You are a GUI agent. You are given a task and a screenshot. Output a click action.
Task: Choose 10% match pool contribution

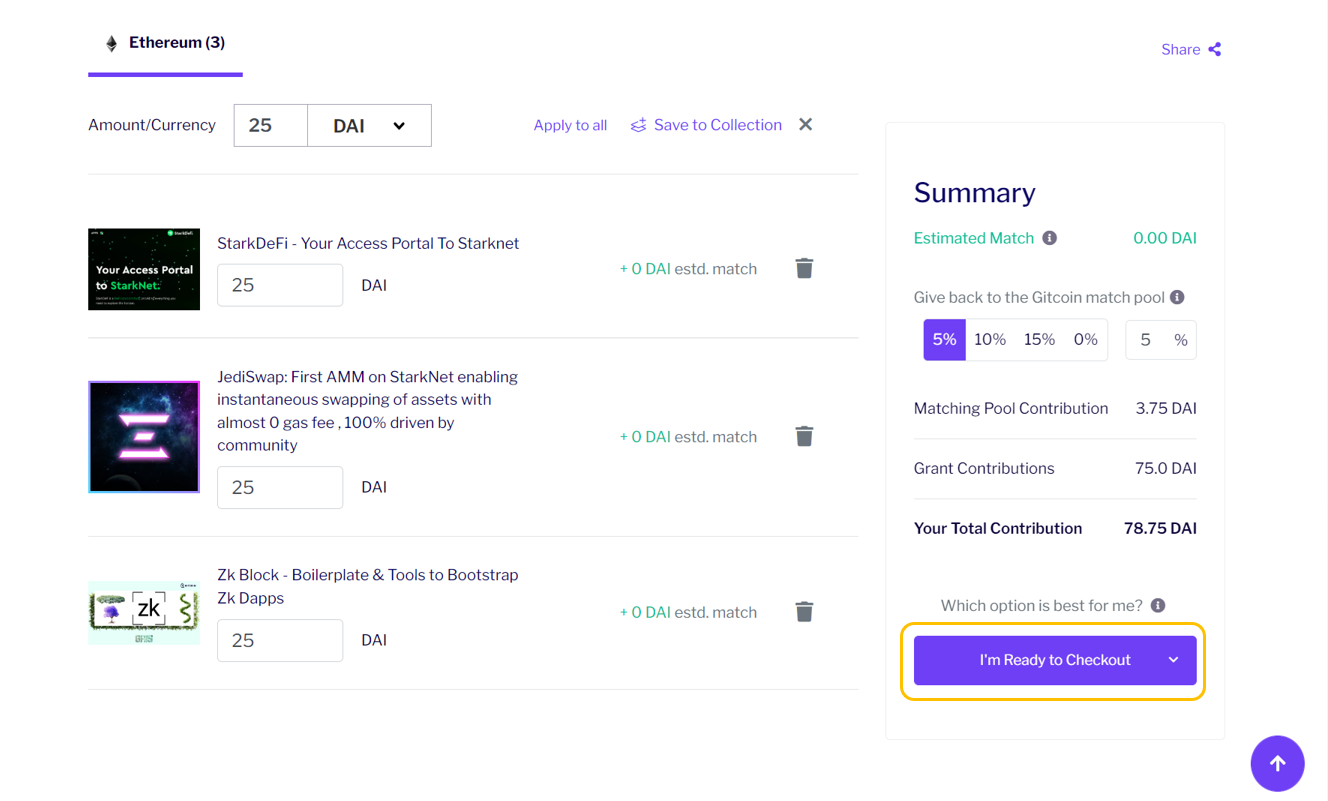989,340
